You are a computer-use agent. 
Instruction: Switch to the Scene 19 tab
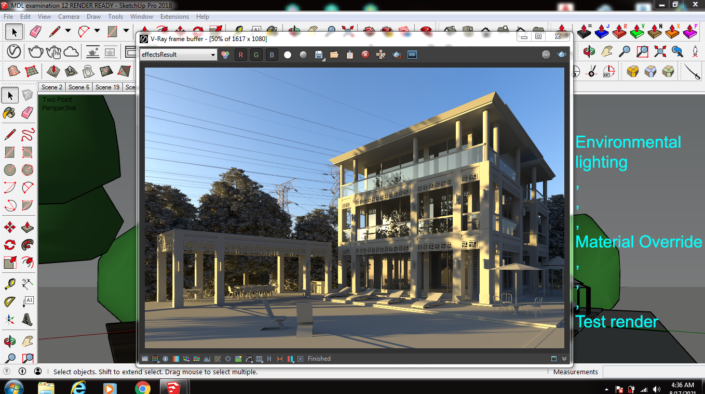coord(107,87)
